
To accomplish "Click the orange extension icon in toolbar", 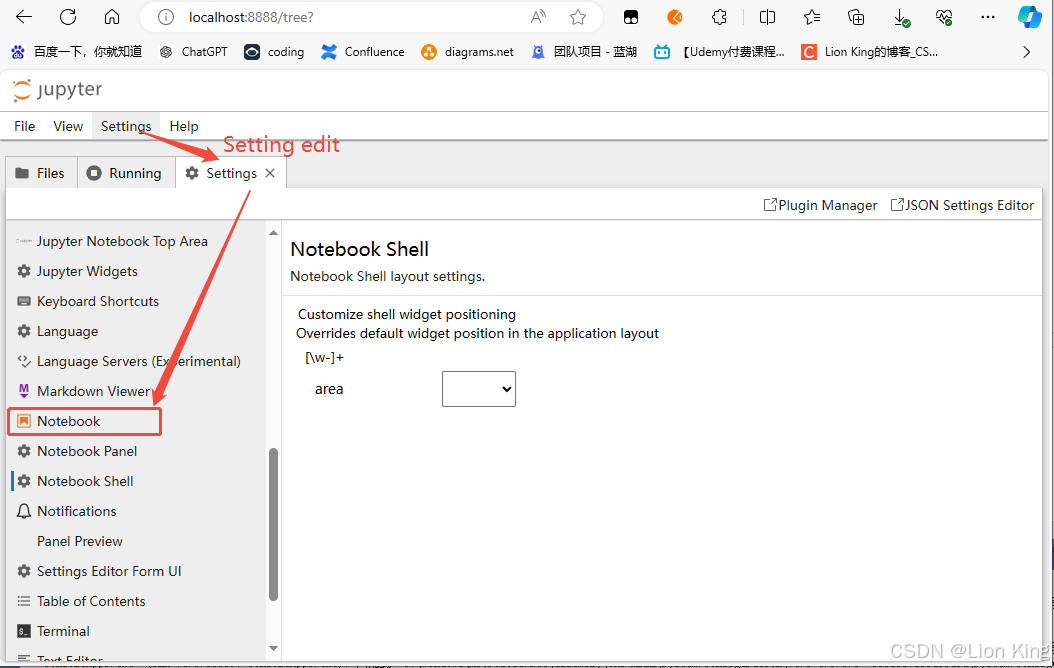I will [675, 17].
